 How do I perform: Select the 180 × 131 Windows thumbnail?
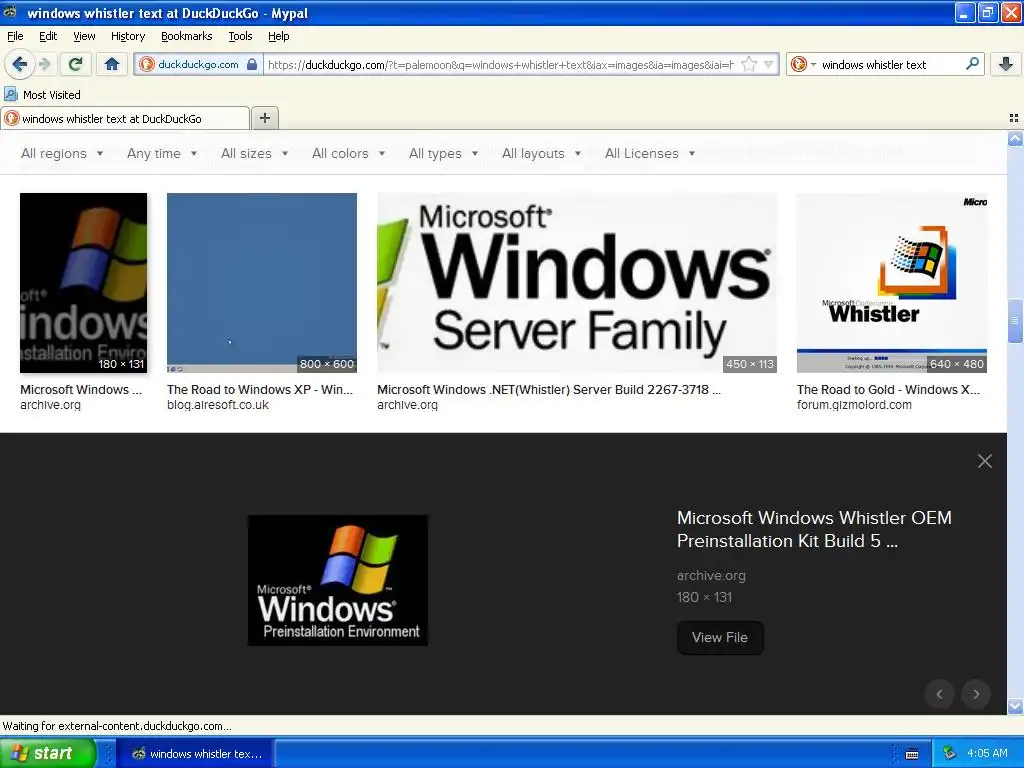(x=84, y=283)
